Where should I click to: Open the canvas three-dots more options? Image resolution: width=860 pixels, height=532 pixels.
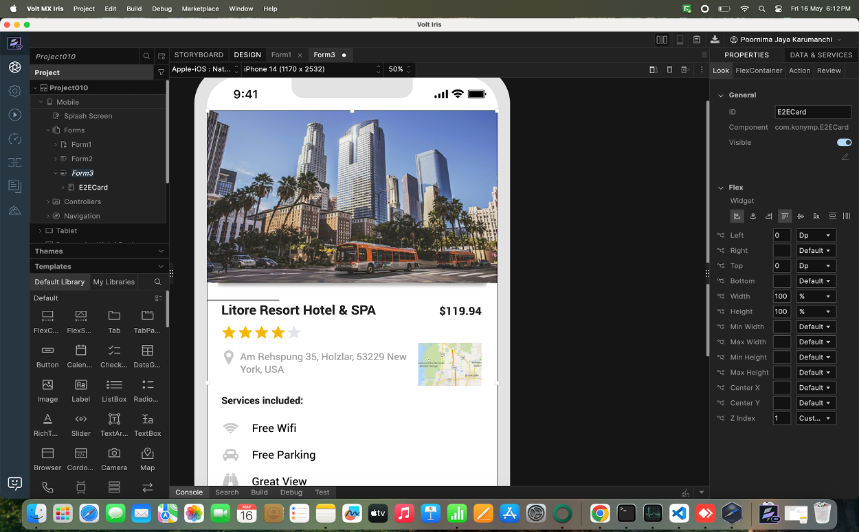click(x=701, y=70)
